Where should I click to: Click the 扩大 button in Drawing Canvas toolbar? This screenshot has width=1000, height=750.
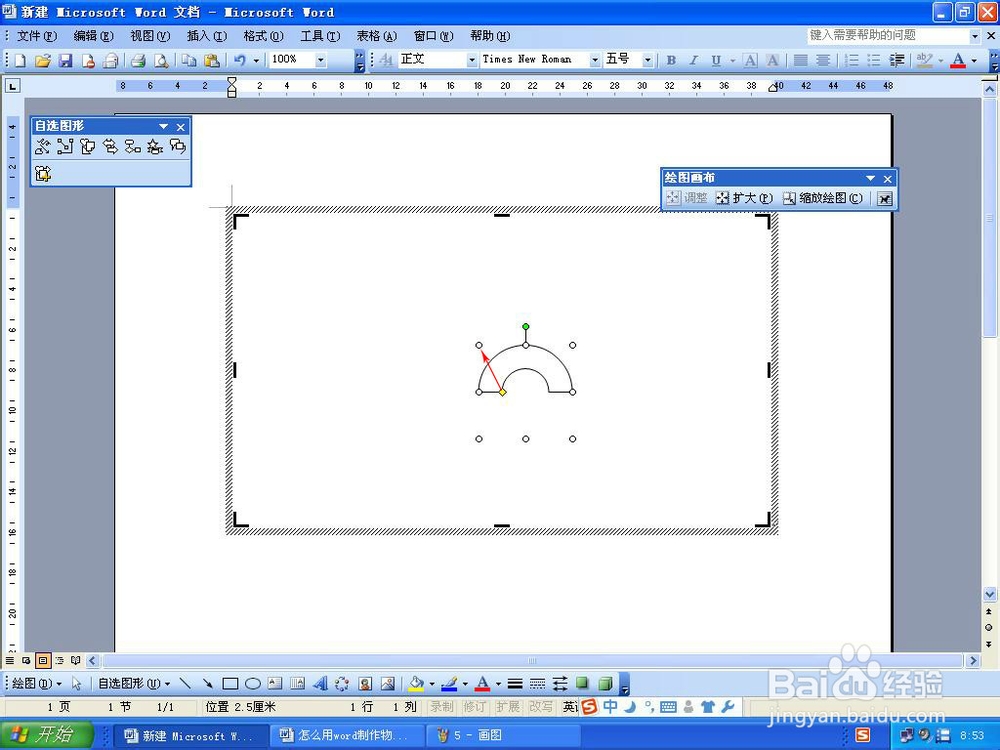[744, 198]
